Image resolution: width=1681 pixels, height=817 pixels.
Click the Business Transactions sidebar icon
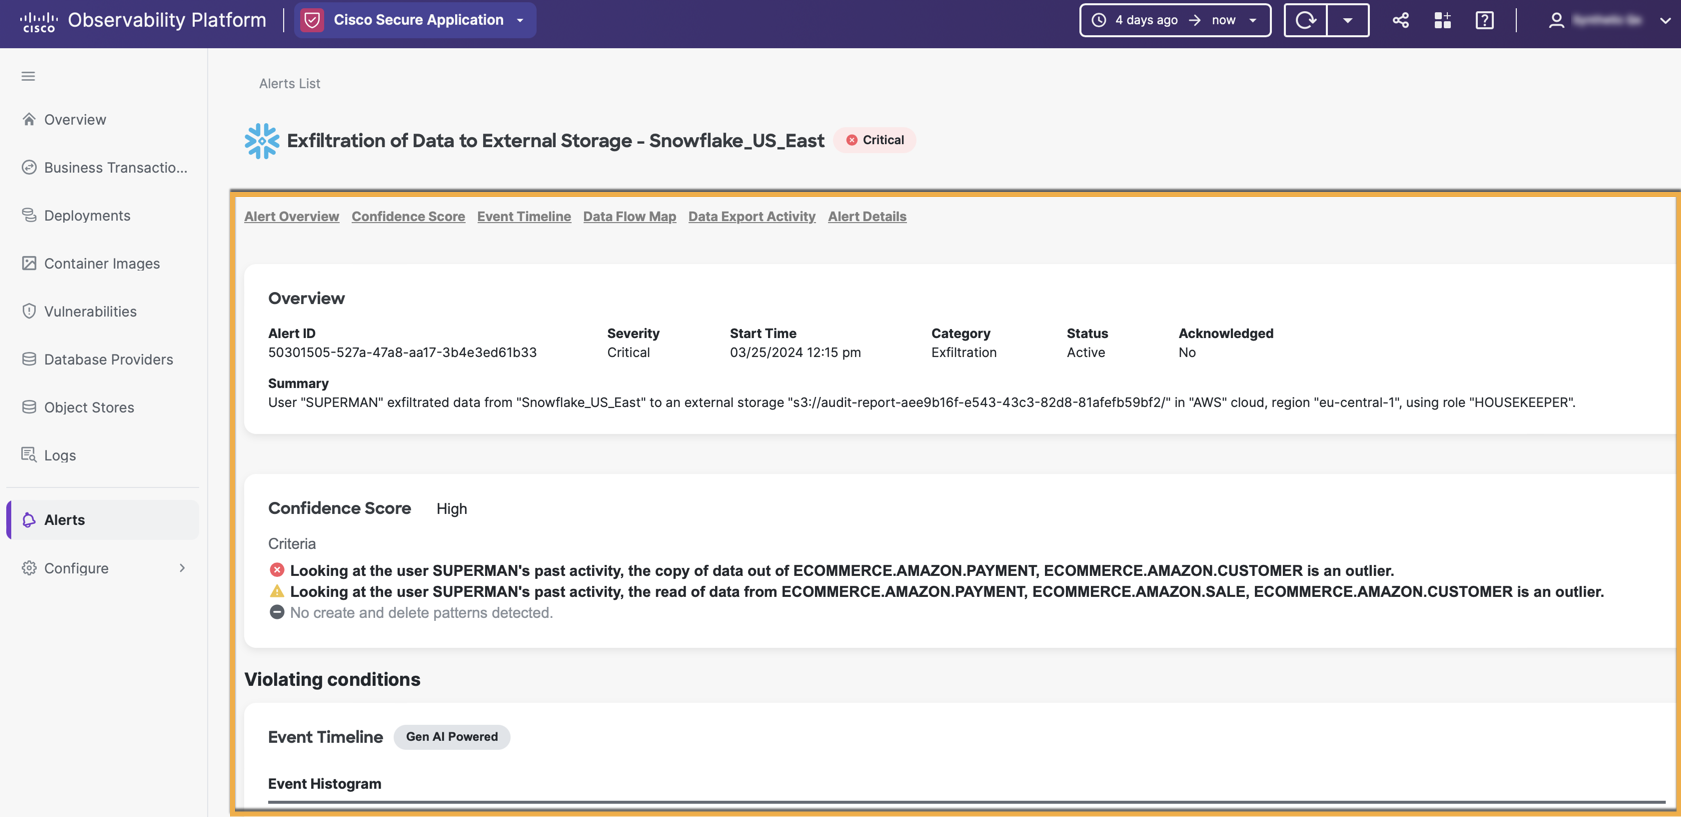point(29,167)
